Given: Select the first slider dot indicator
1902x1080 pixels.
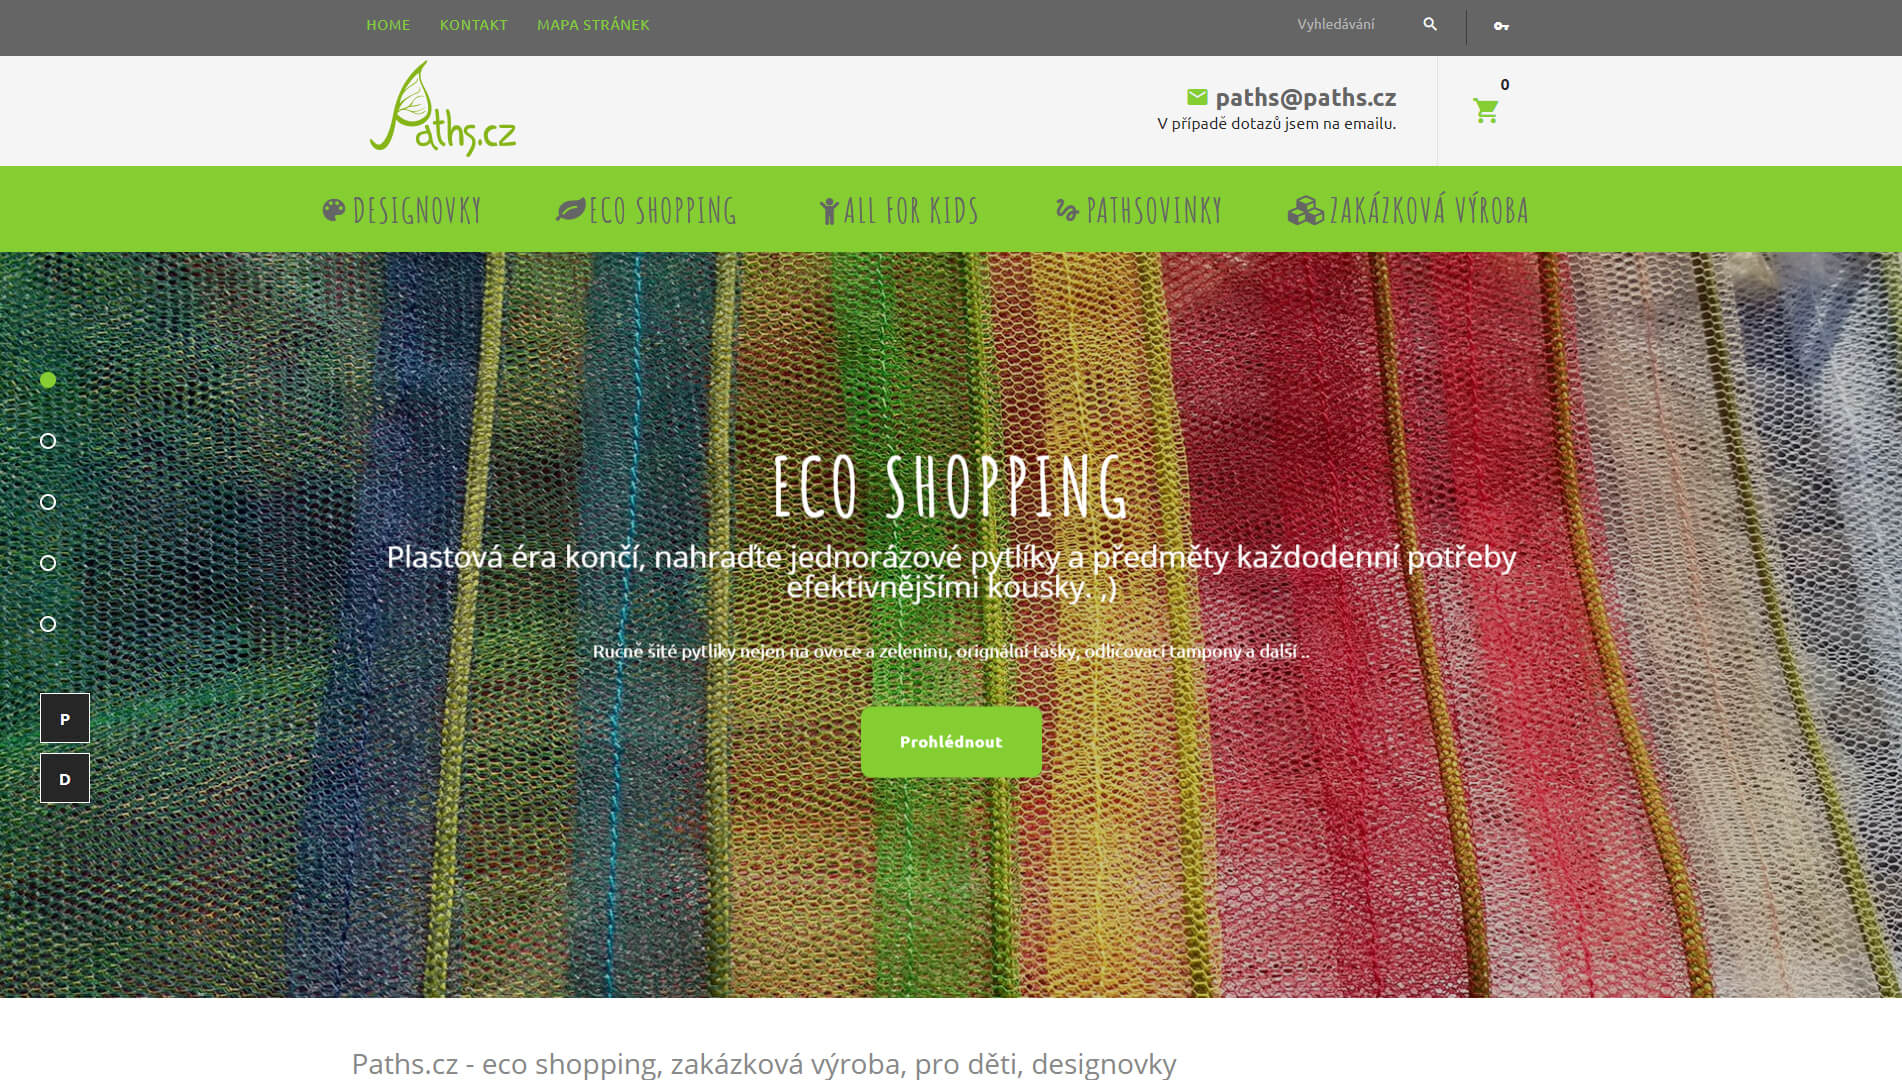Looking at the screenshot, I should [48, 380].
